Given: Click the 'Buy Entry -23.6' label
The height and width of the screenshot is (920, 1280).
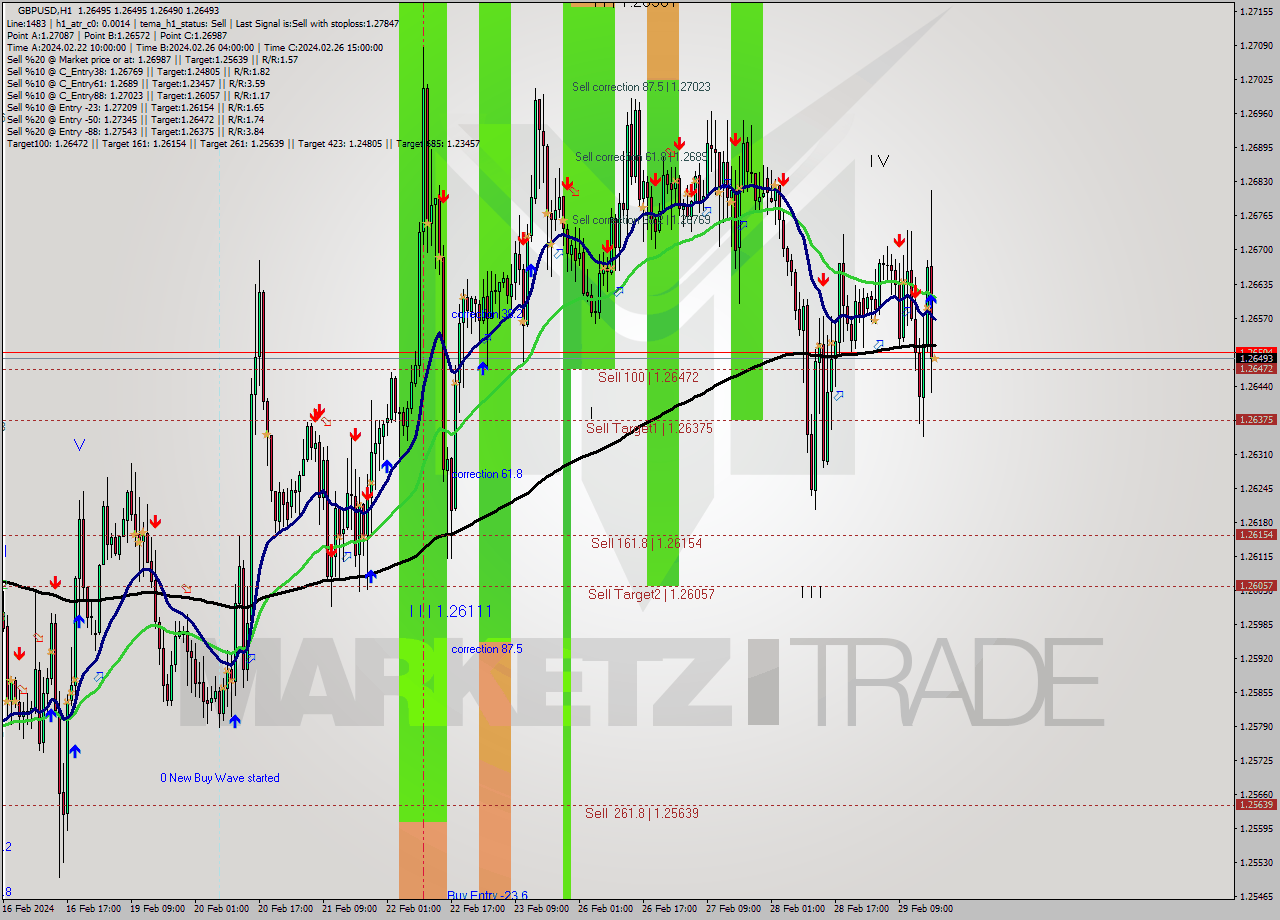Looking at the screenshot, I should 487,895.
